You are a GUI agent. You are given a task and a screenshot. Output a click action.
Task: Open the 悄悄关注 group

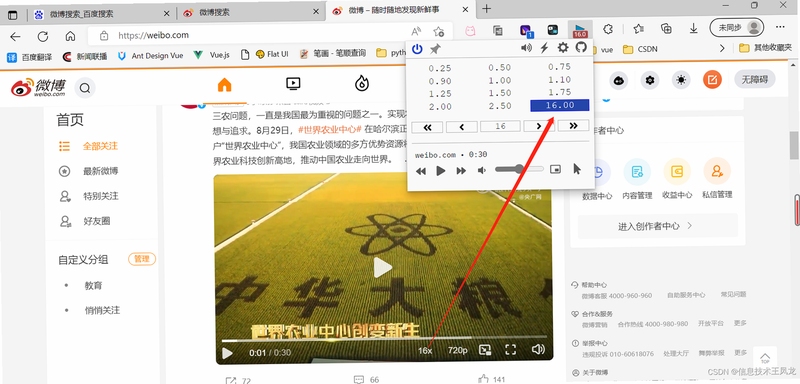[102, 310]
